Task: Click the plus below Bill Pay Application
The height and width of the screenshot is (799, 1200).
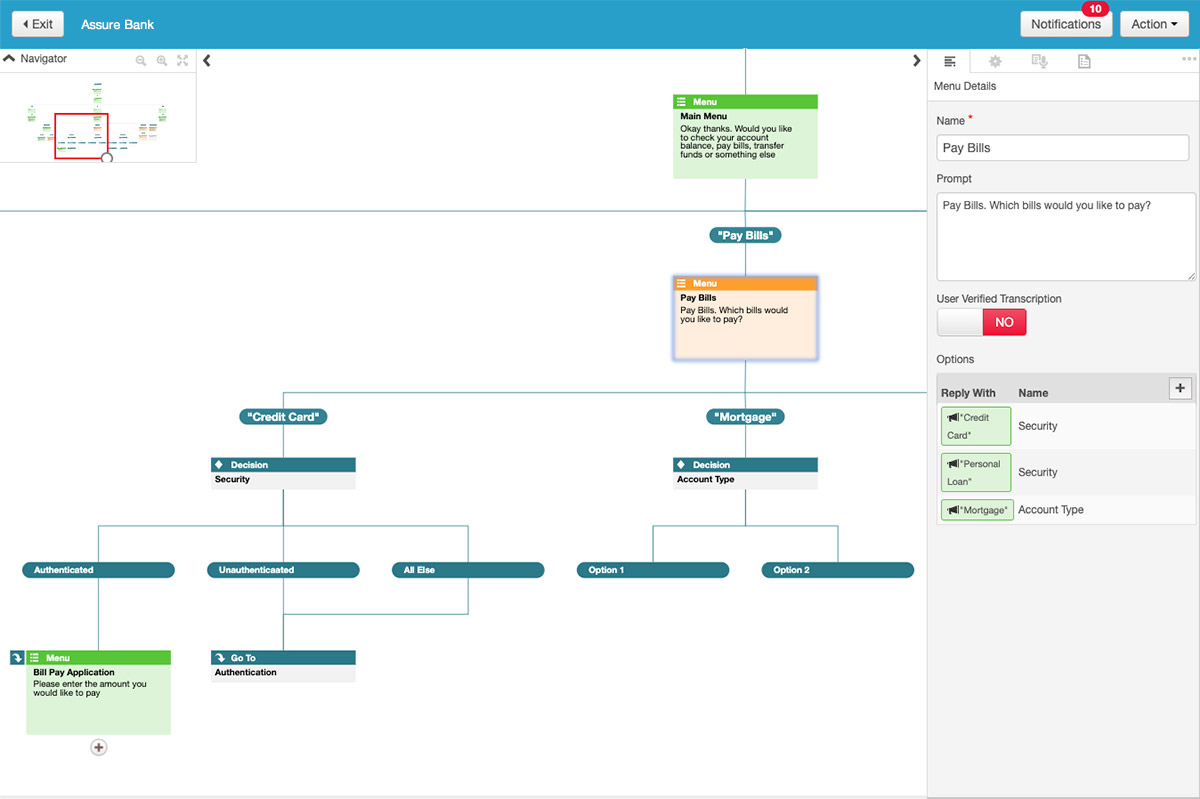Action: coord(99,747)
